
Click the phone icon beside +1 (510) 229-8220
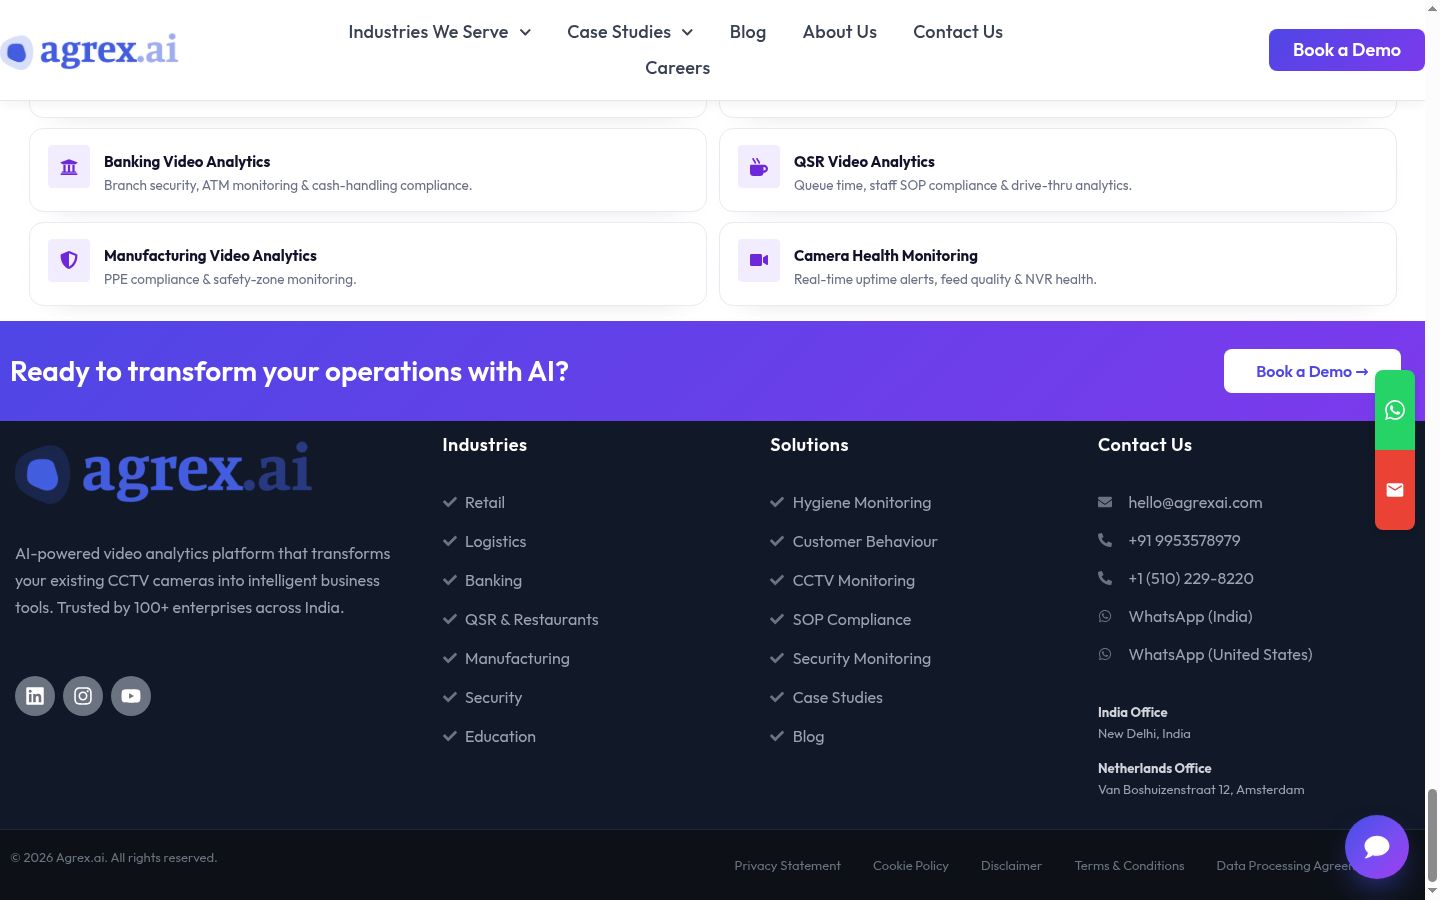(1105, 578)
